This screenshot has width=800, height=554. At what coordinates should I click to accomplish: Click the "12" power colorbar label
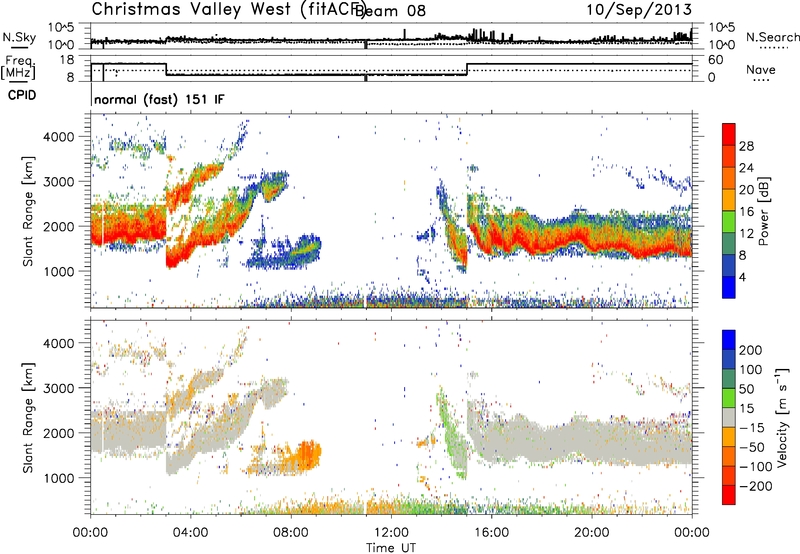tap(746, 234)
